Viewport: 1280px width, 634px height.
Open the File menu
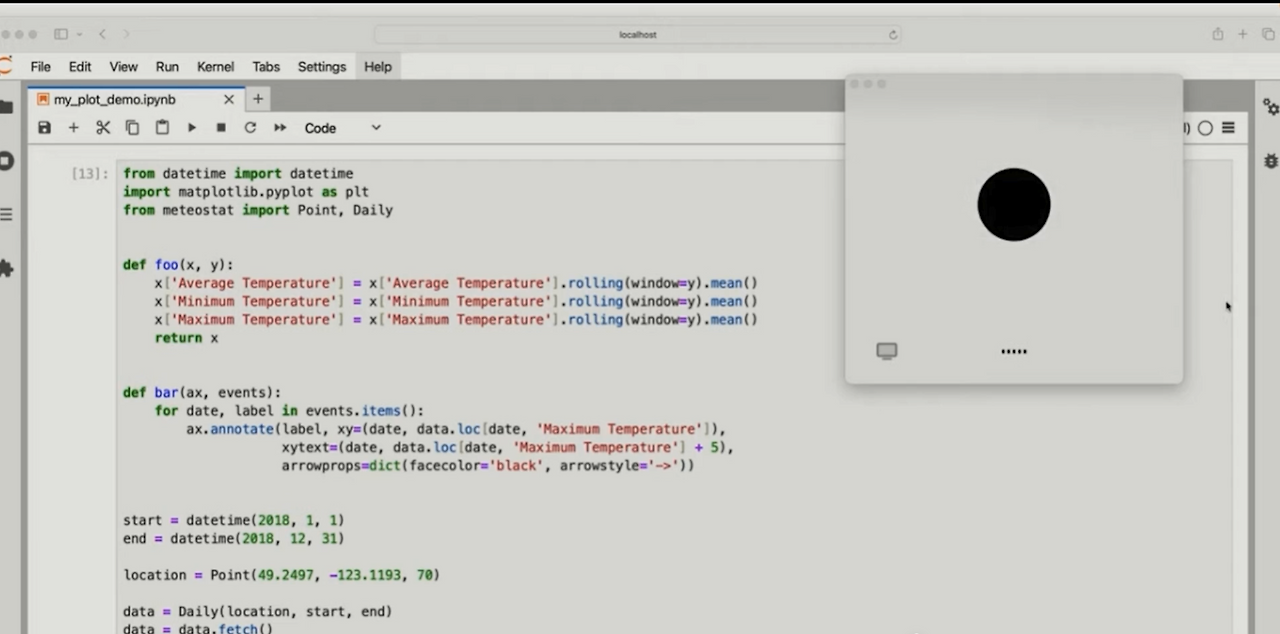[40, 67]
